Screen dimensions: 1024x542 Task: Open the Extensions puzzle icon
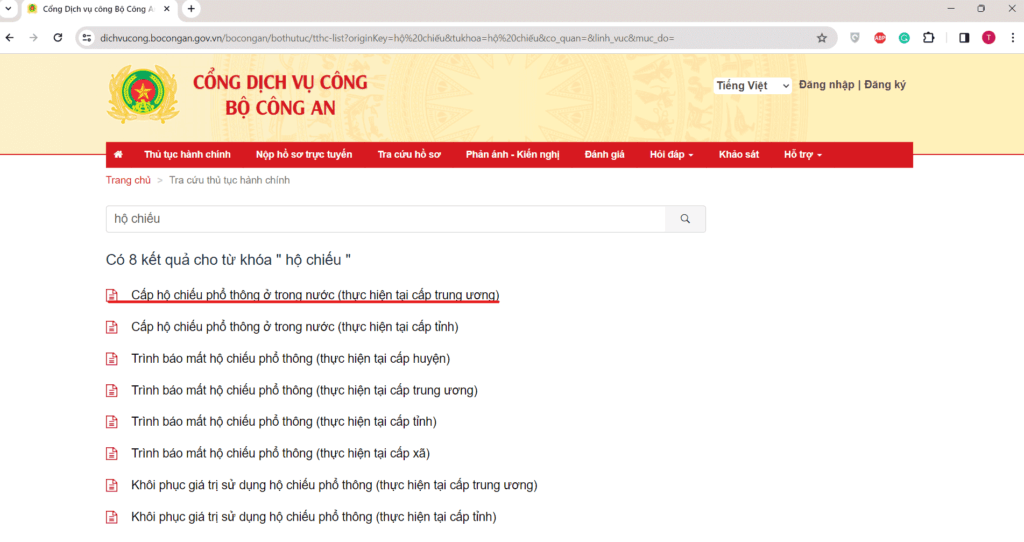point(929,38)
